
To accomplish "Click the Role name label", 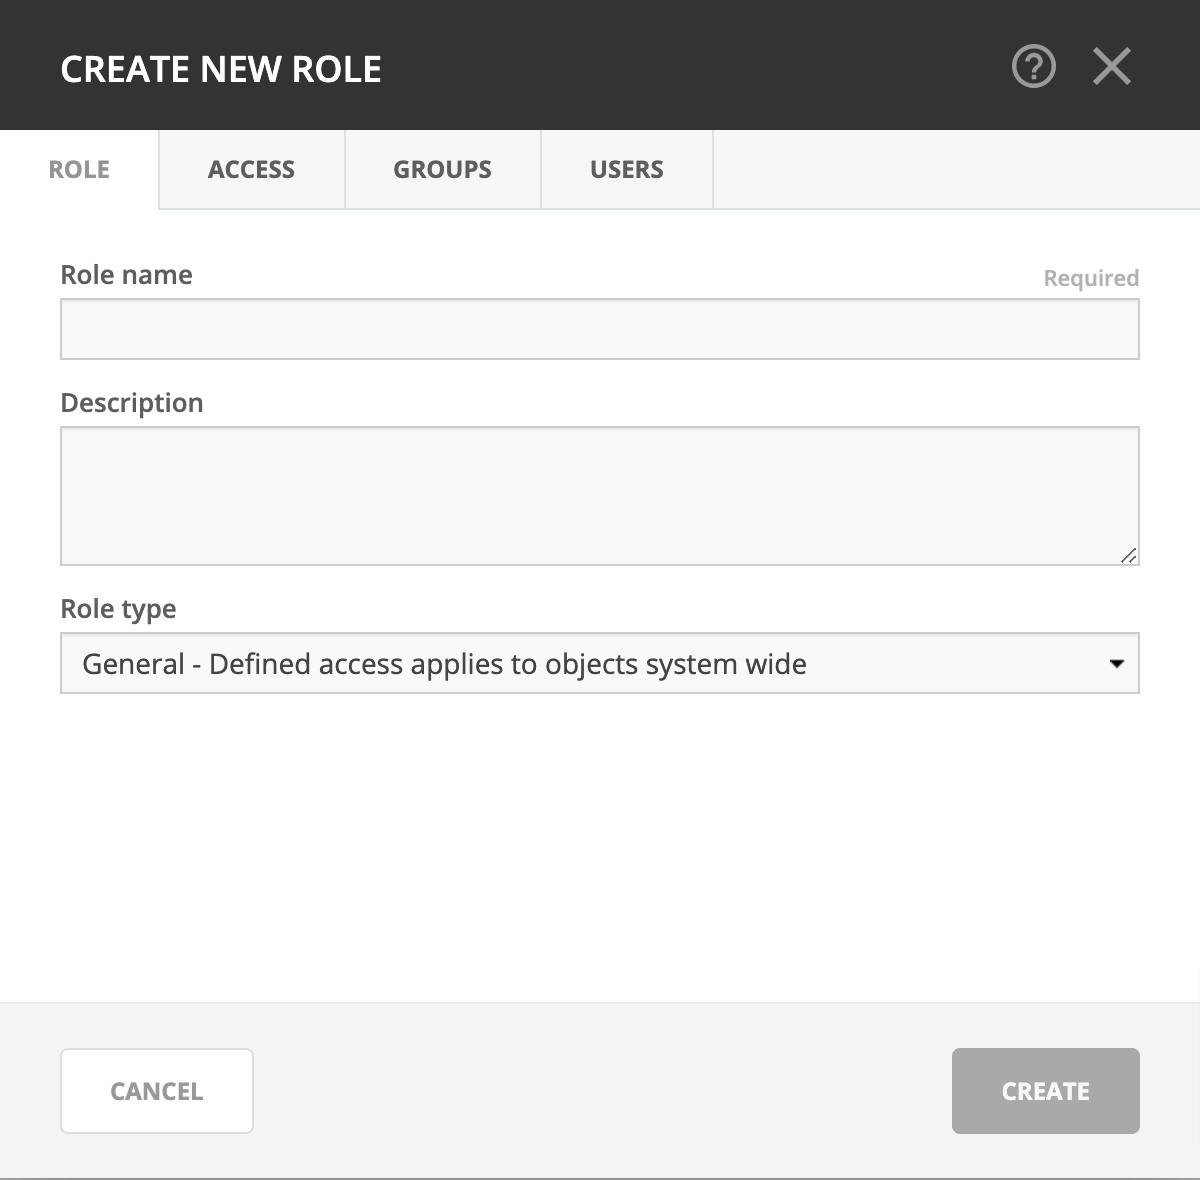I will [x=126, y=275].
